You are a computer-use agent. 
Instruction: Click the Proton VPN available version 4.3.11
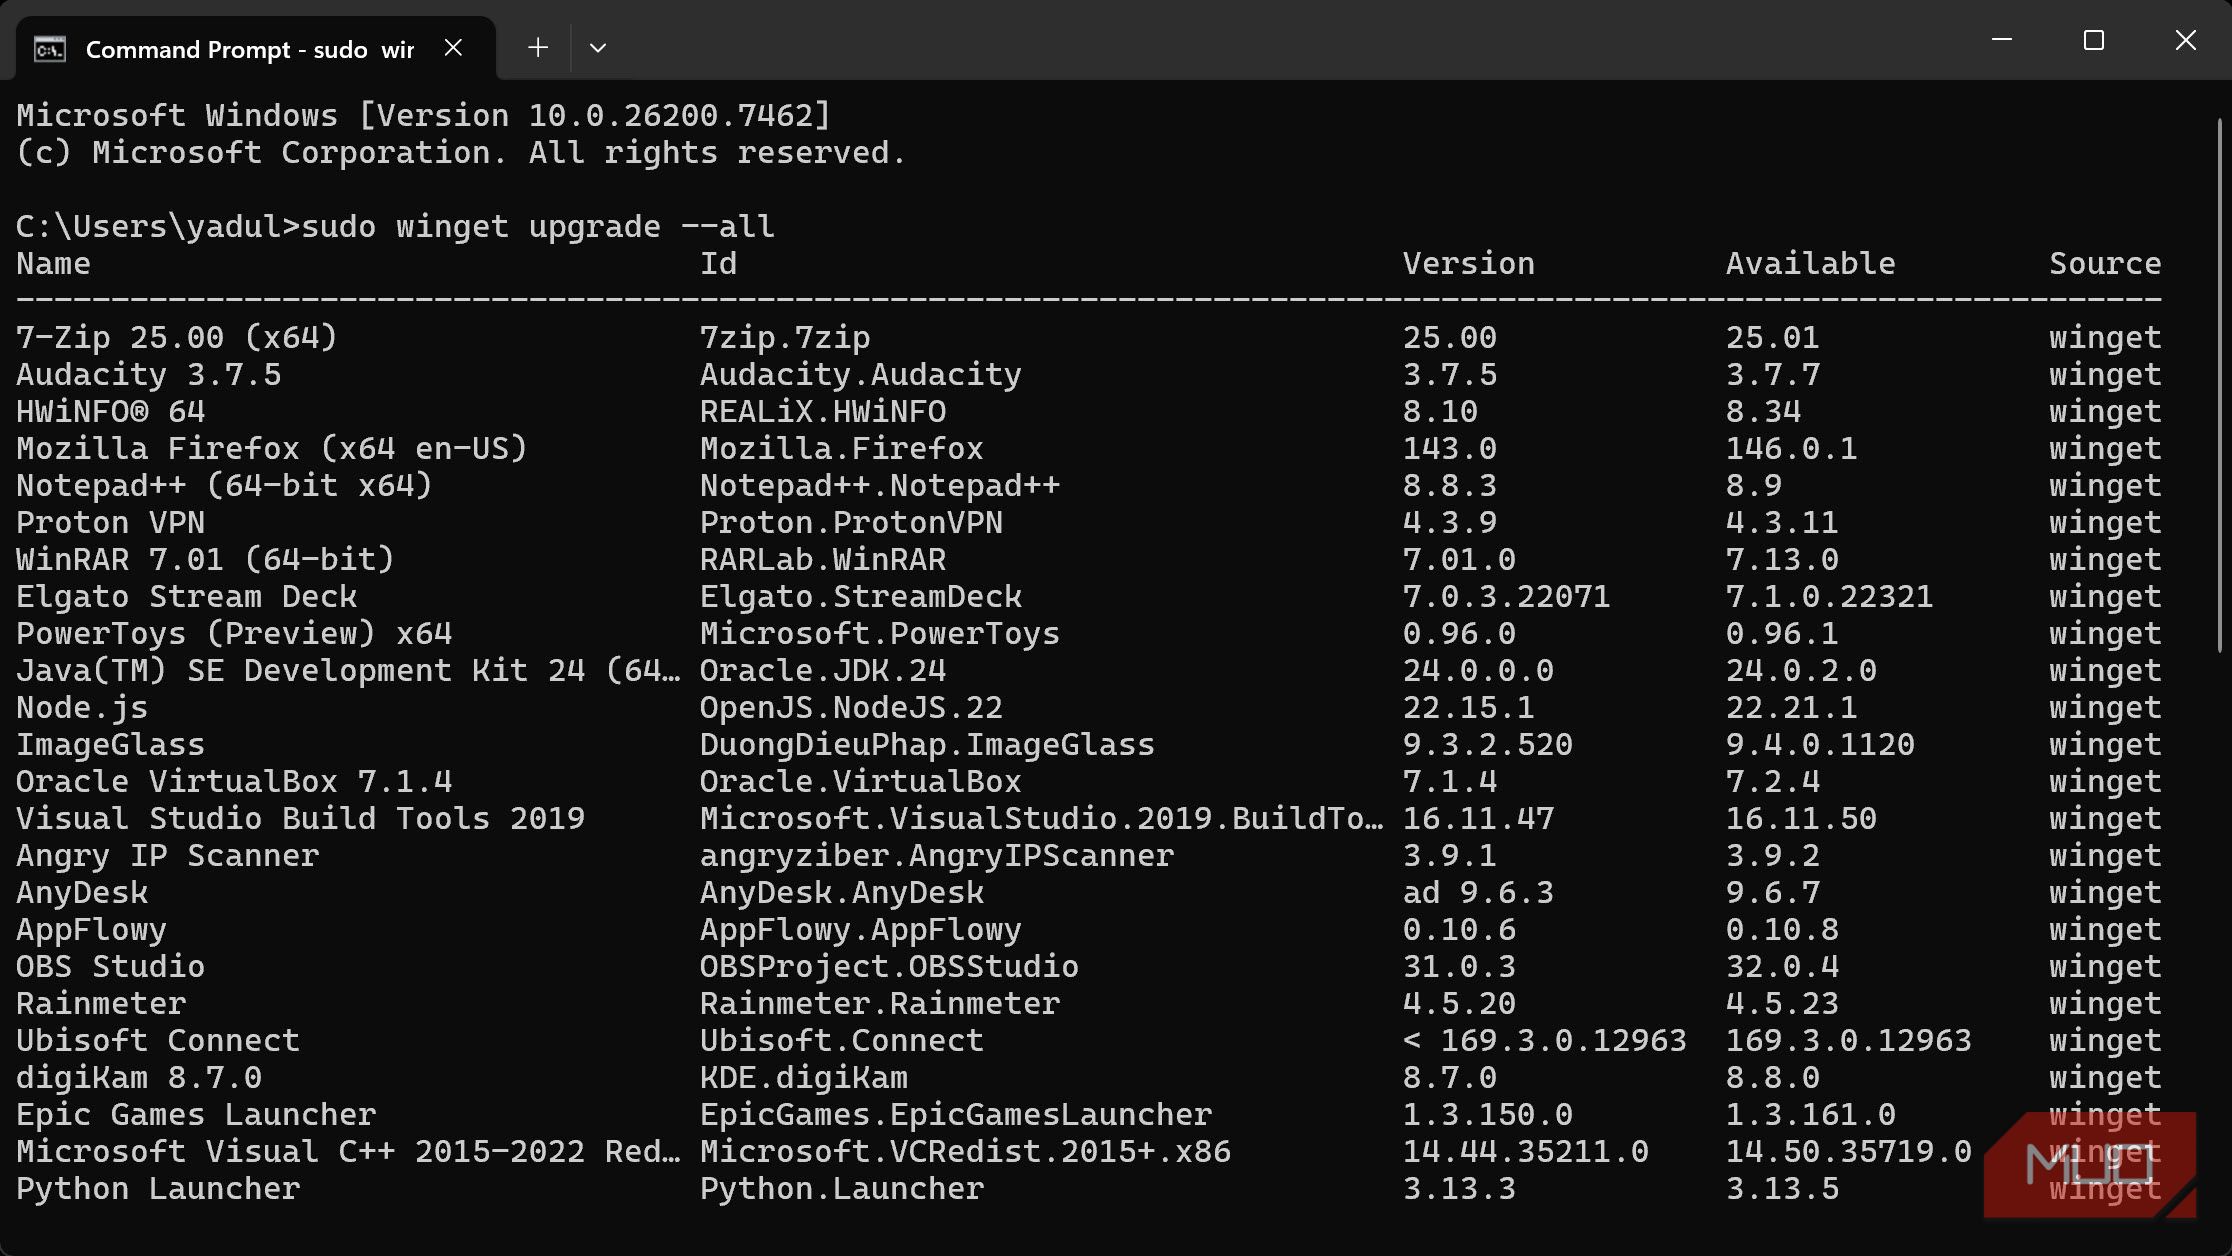(x=1781, y=523)
